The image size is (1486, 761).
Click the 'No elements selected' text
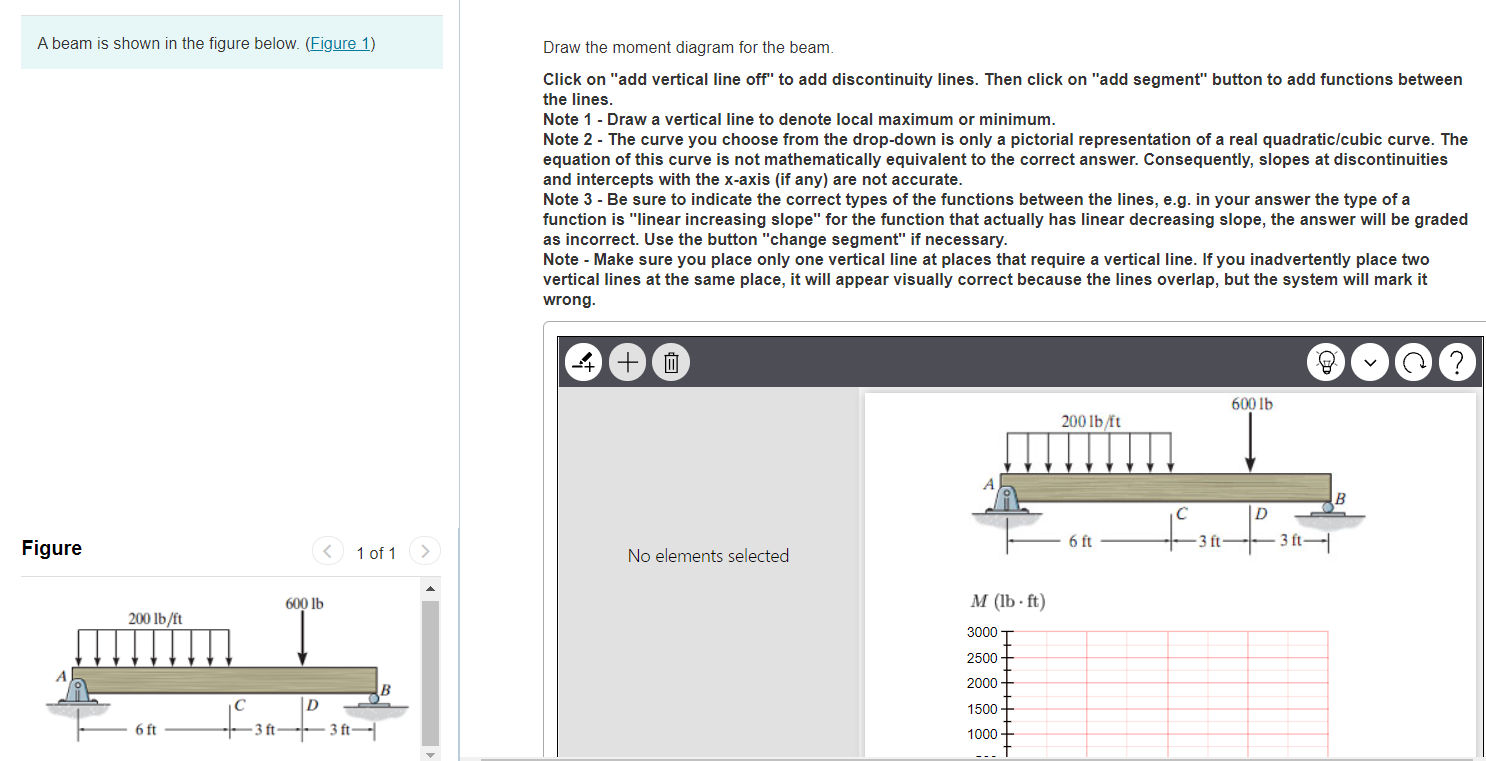pos(708,556)
